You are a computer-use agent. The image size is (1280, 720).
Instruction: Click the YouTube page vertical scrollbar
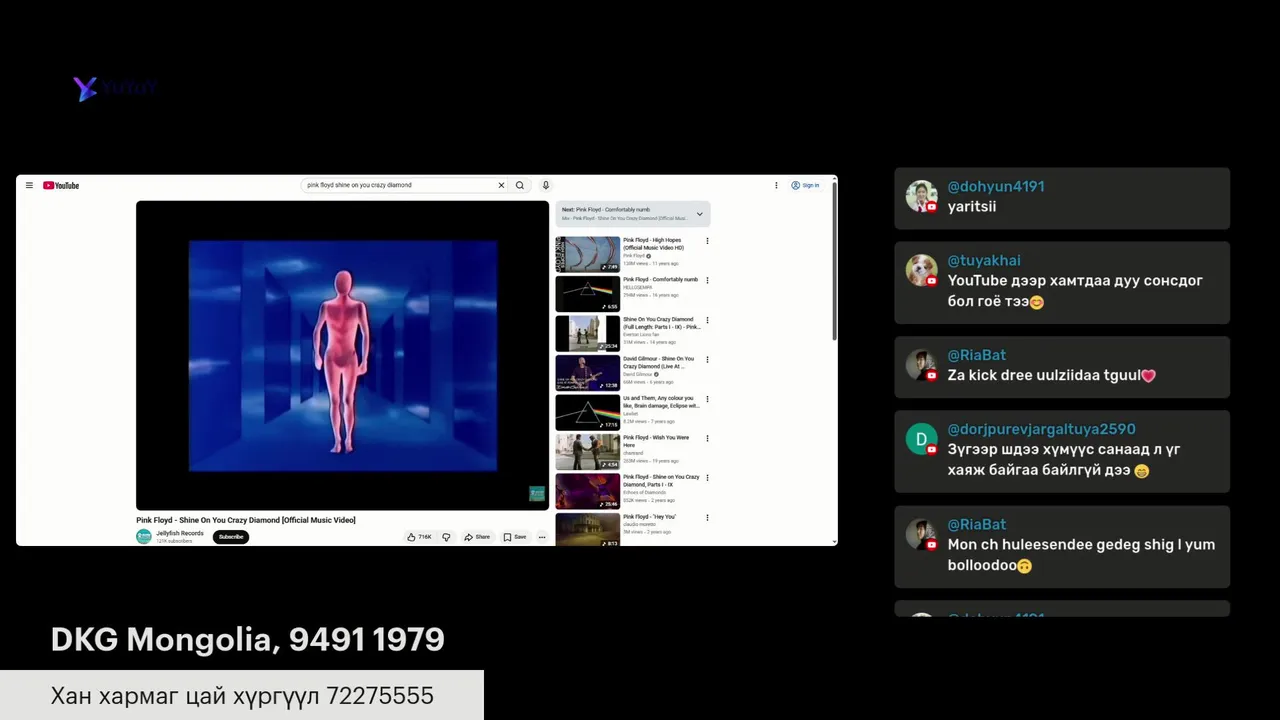(834, 260)
